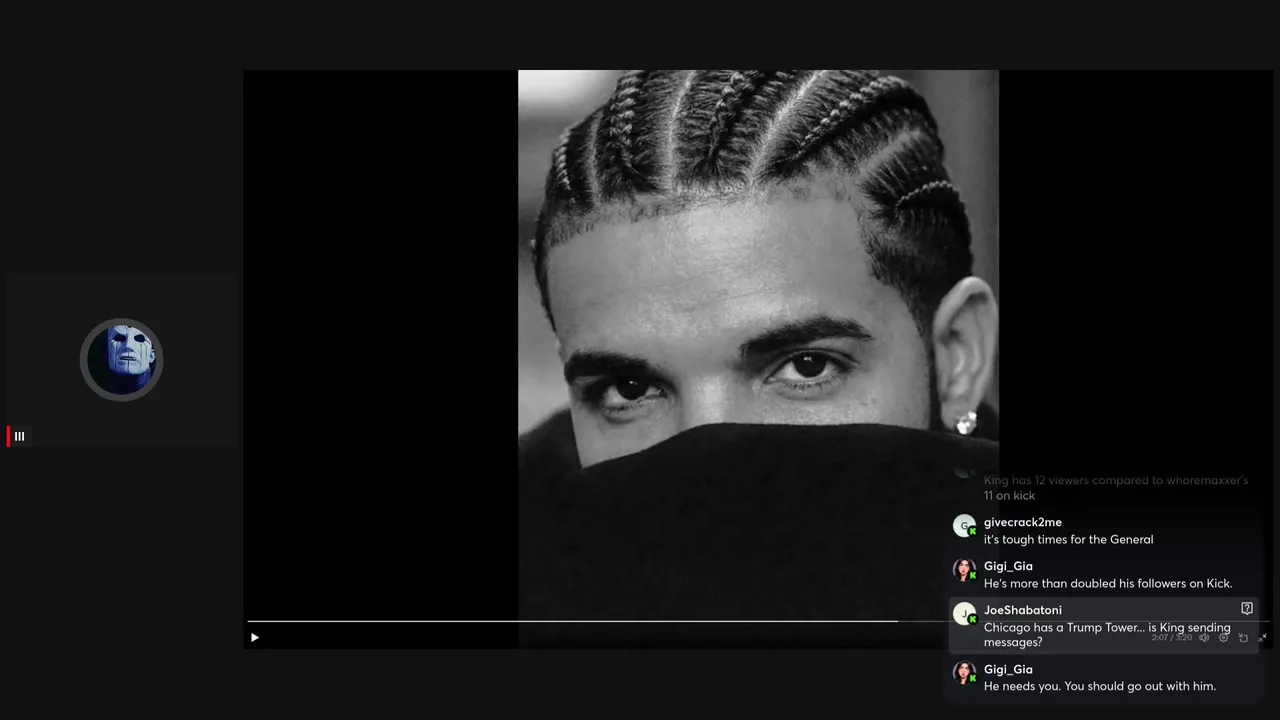Click the masked-face profile avatar

(x=121, y=359)
